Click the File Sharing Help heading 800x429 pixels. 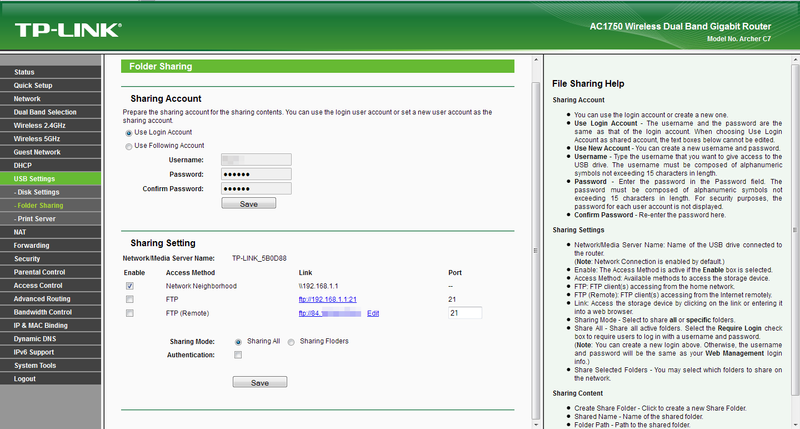[x=588, y=84]
